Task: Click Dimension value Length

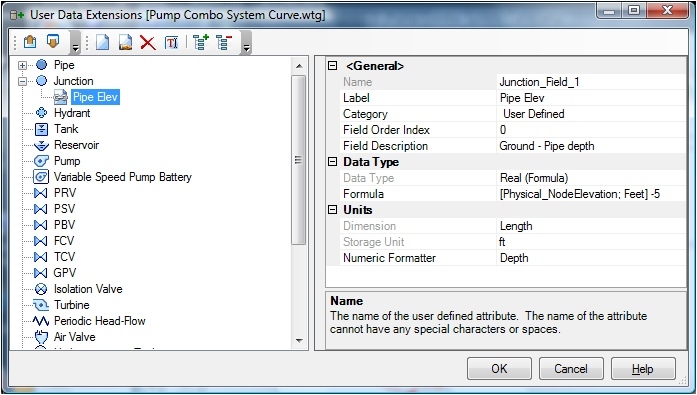Action: pyautogui.click(x=592, y=226)
